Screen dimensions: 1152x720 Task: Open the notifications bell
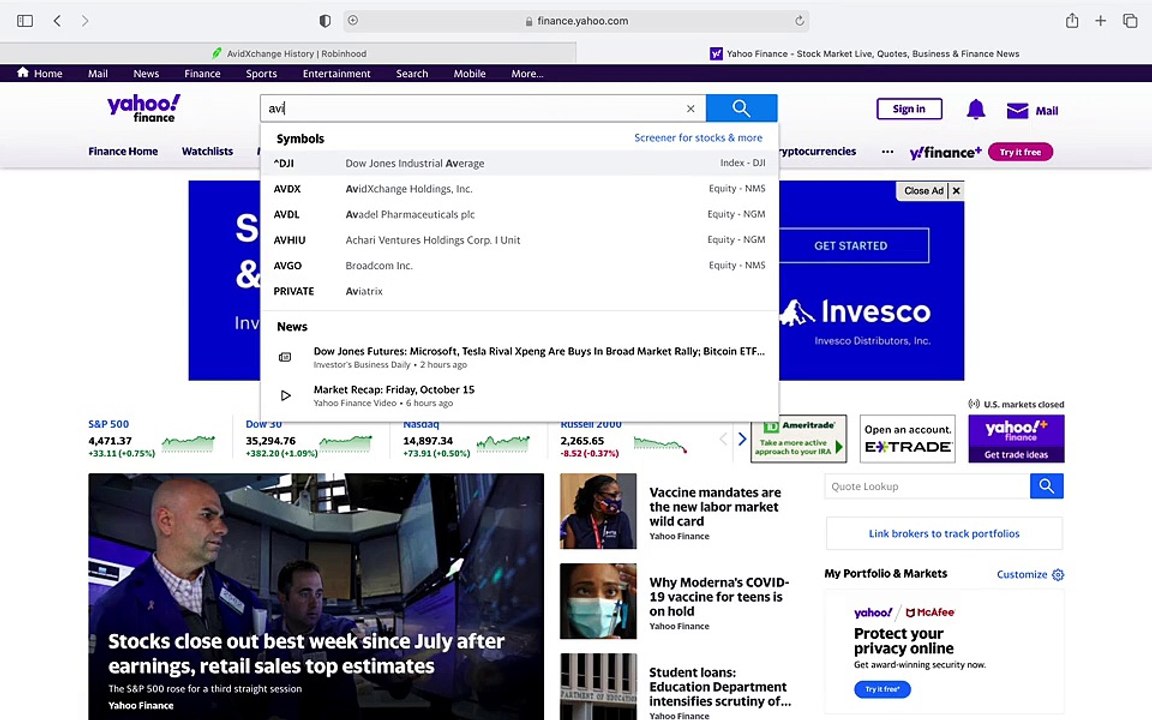click(x=976, y=110)
